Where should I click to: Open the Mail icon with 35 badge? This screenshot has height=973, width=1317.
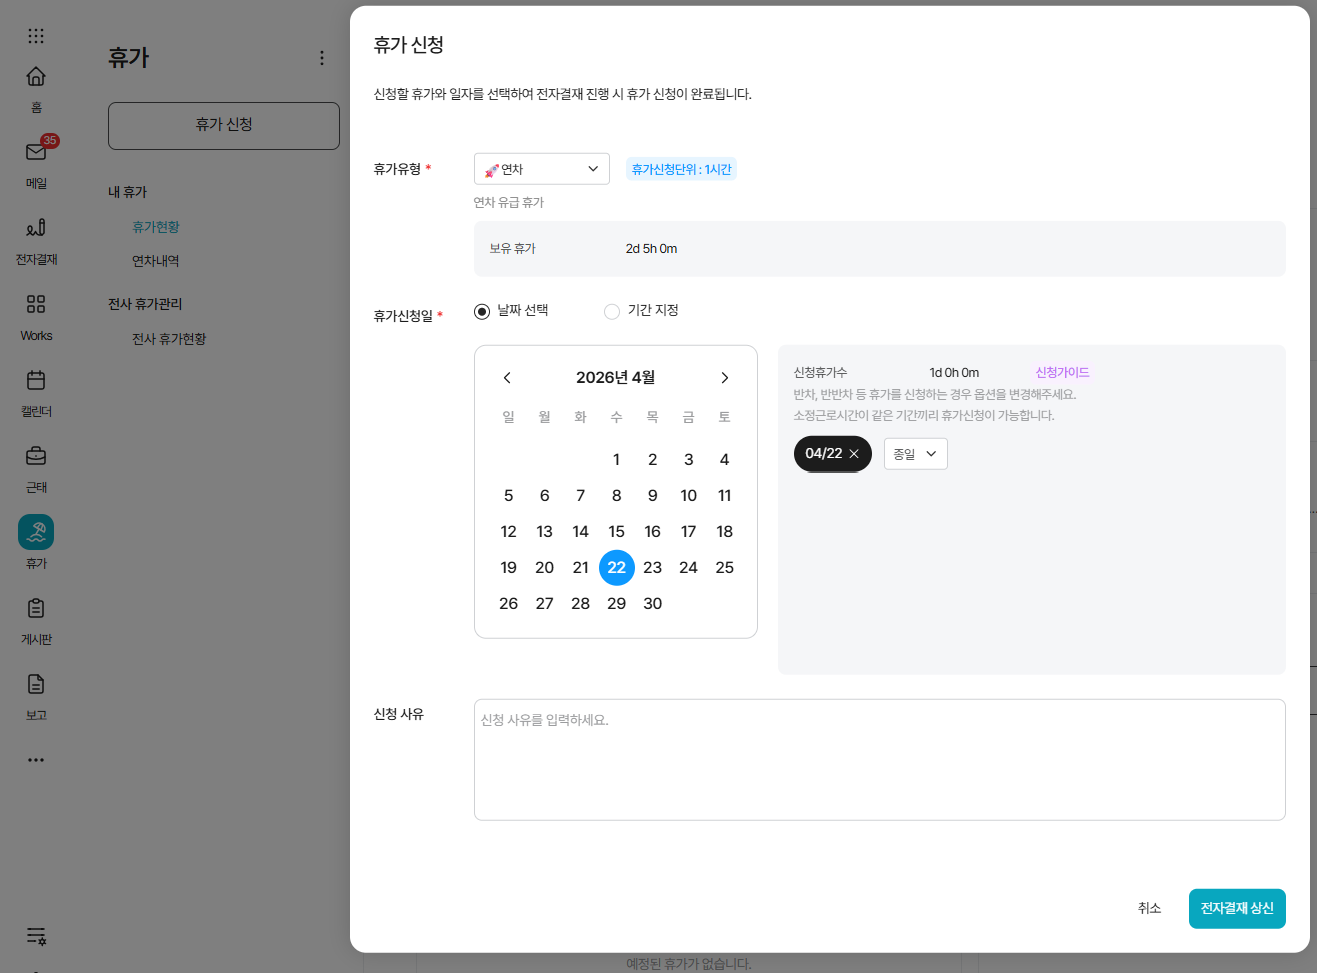click(x=36, y=152)
